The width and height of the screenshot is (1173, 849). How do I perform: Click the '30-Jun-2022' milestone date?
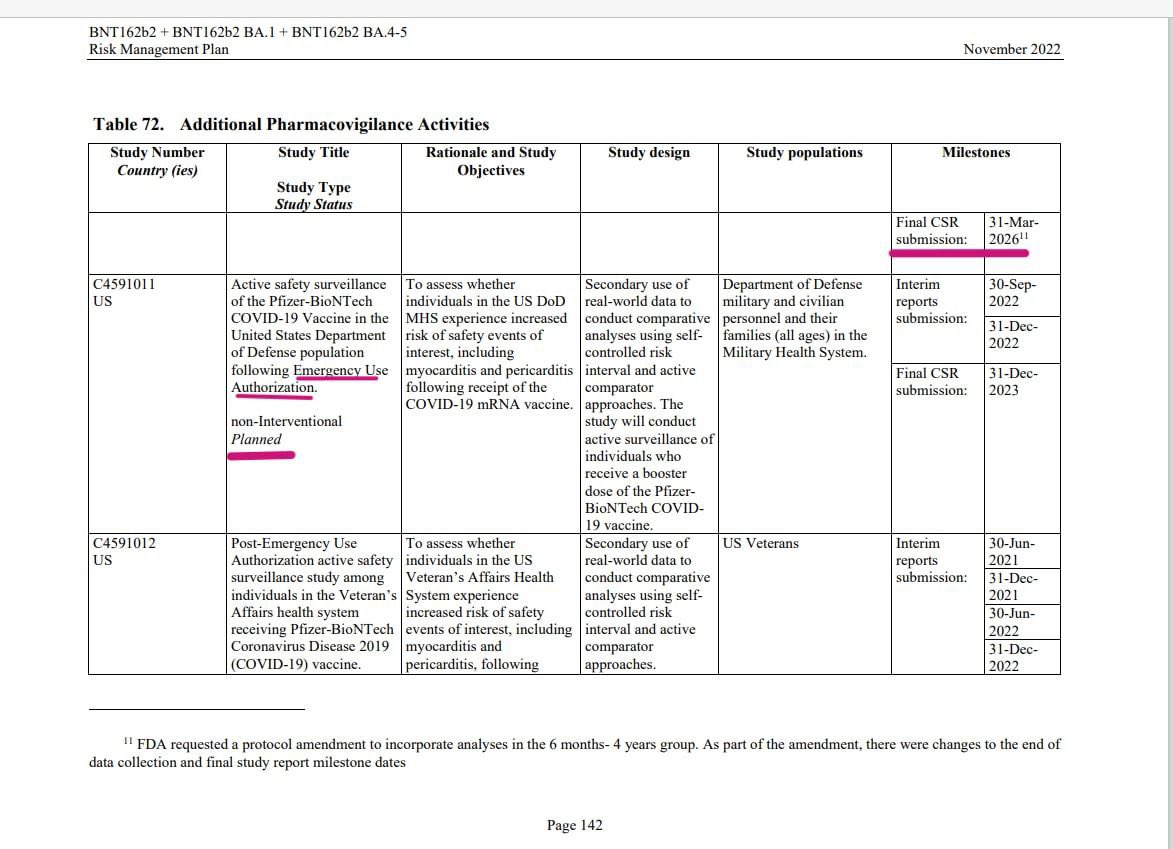click(x=1013, y=622)
